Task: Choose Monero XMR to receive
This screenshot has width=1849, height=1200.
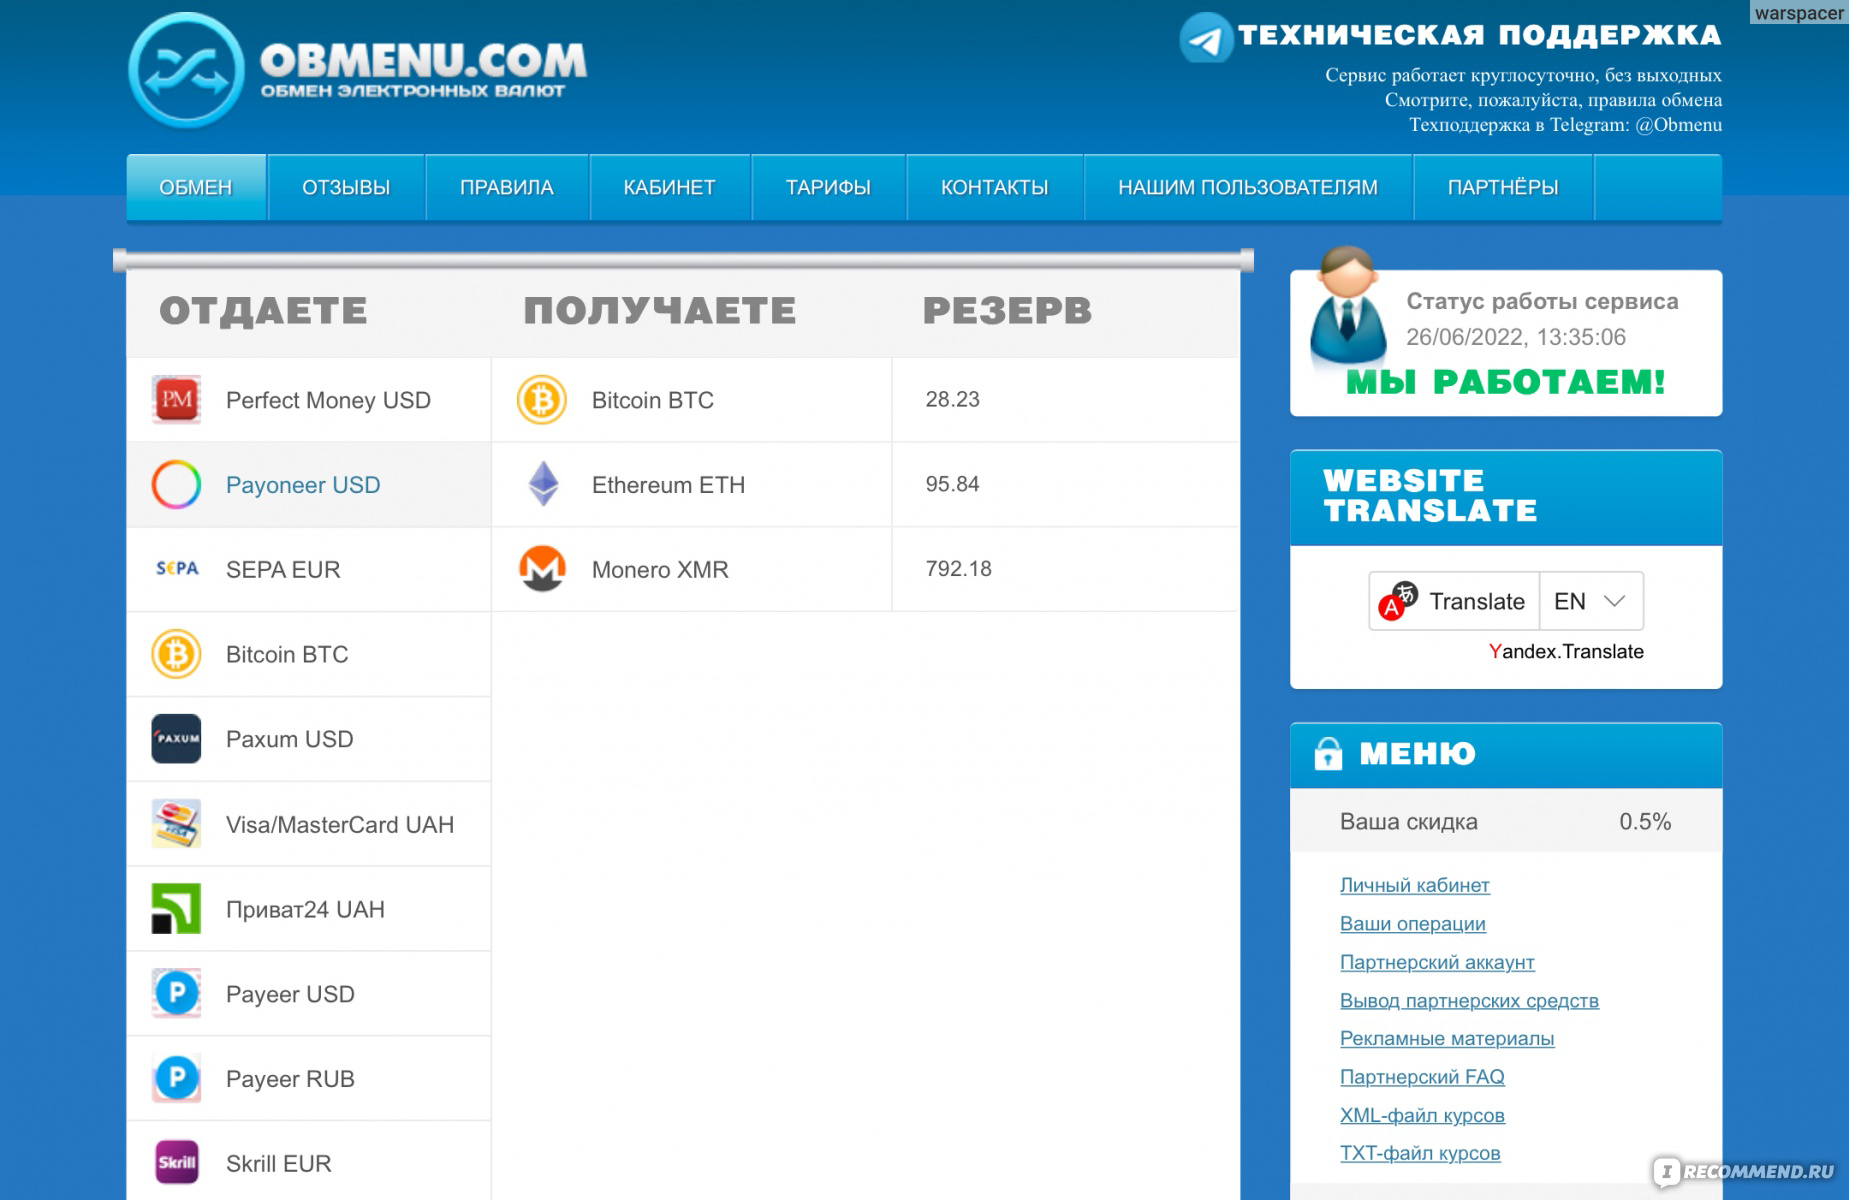Action: click(x=692, y=569)
